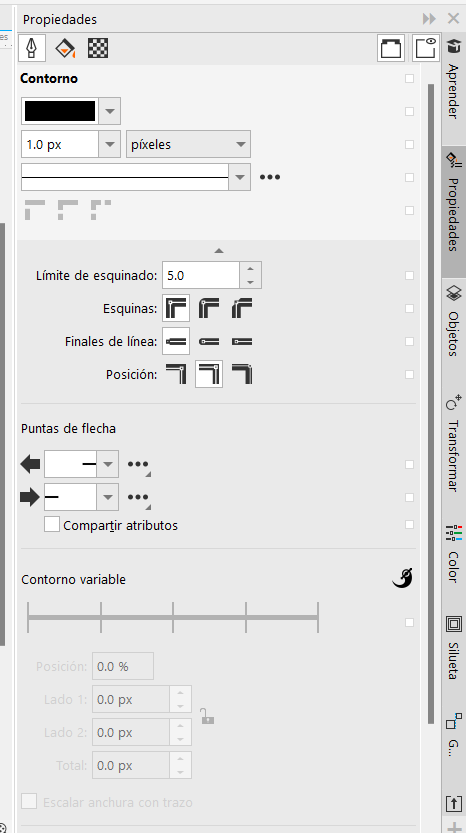This screenshot has height=833, width=466.
Task: Open the Transparency checkerboard icon
Action: coord(98,48)
